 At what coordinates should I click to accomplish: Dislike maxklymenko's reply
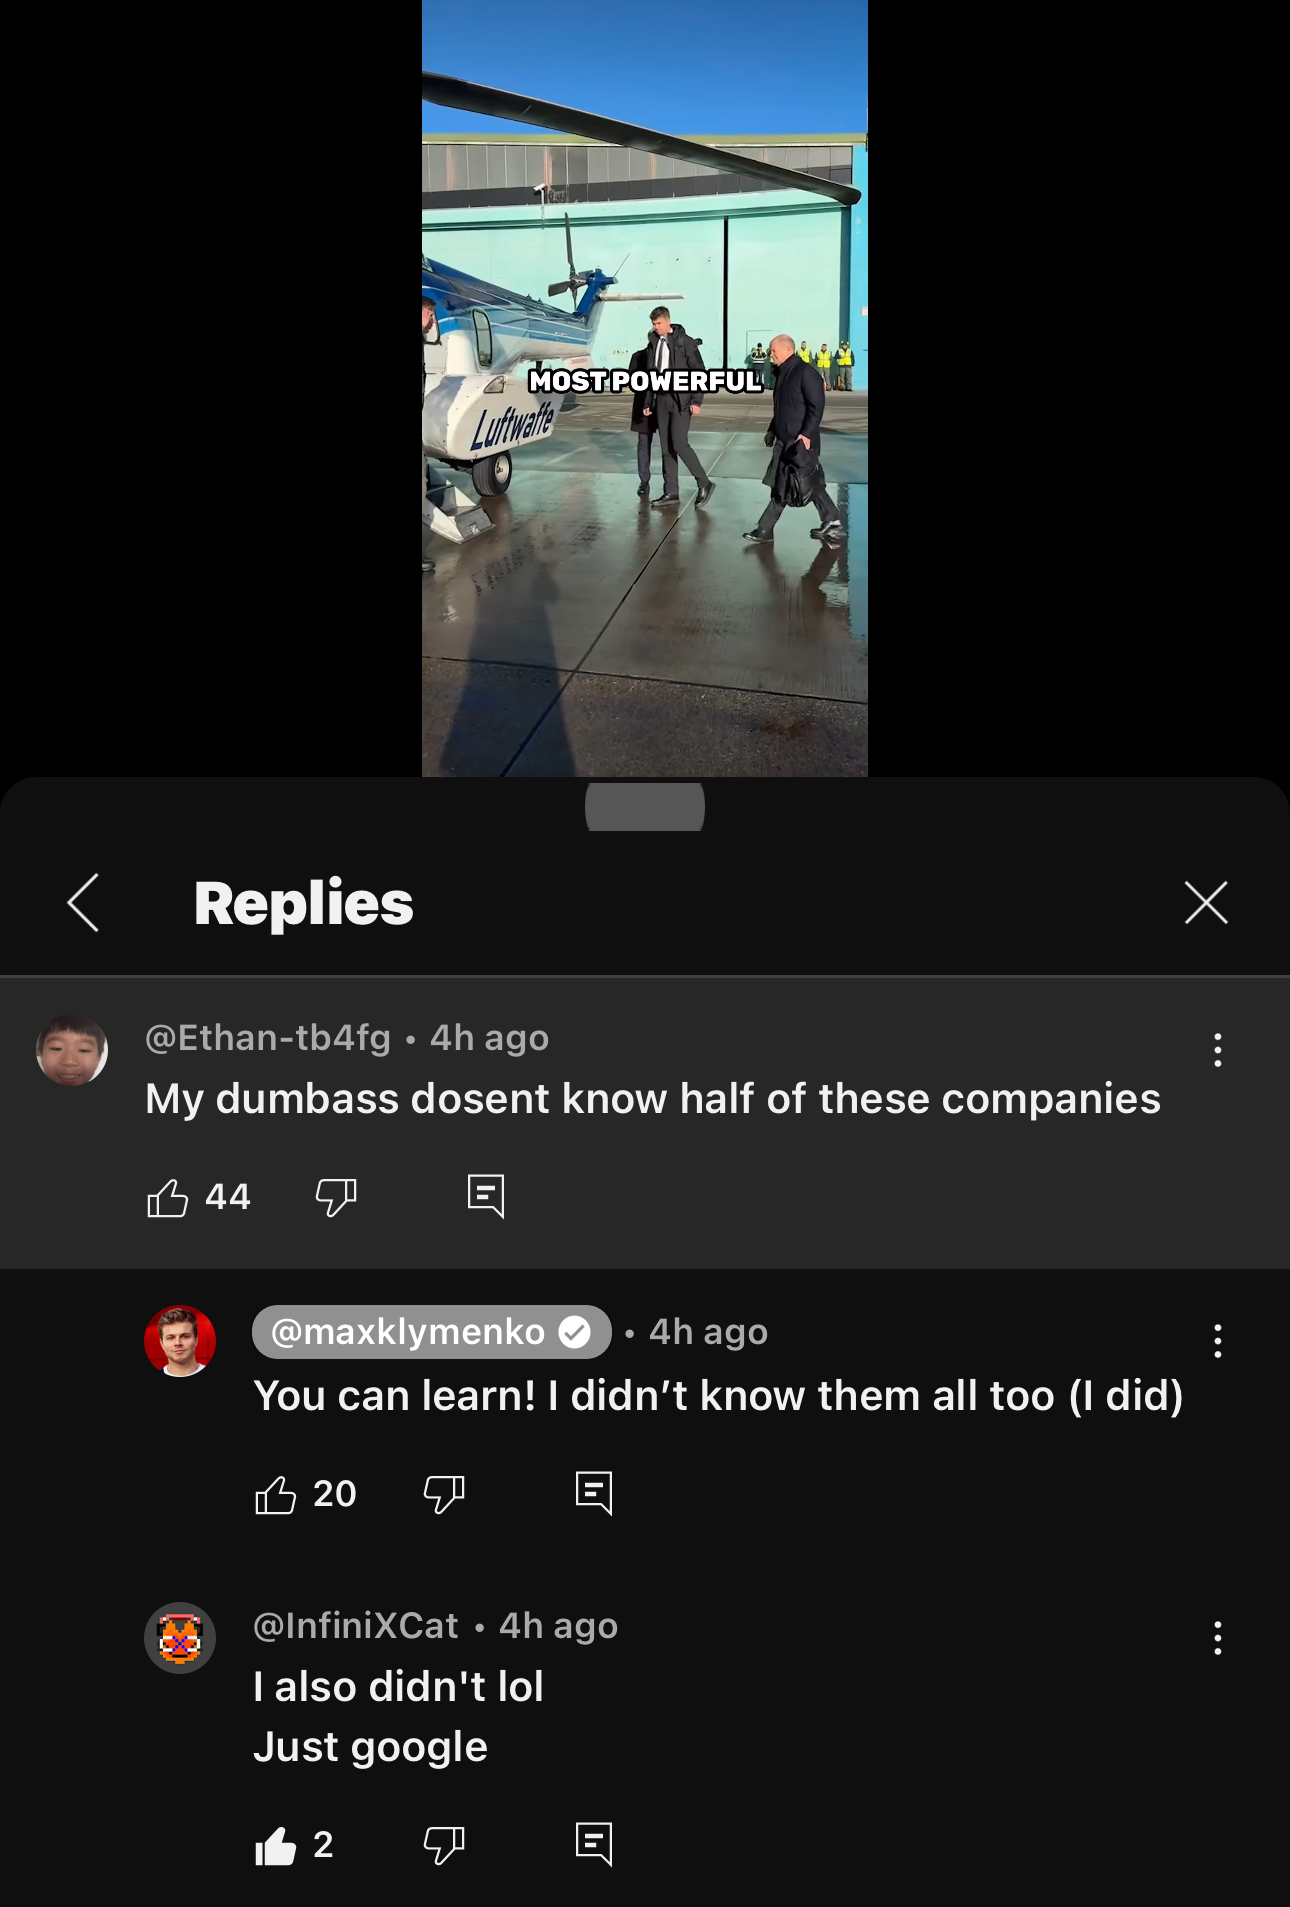(x=444, y=1494)
